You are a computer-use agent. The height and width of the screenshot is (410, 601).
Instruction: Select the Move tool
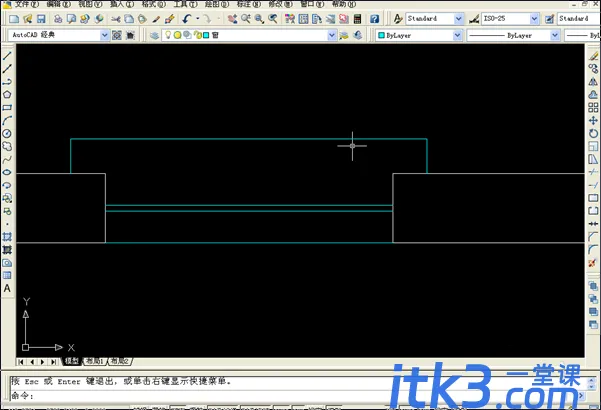tap(593, 121)
